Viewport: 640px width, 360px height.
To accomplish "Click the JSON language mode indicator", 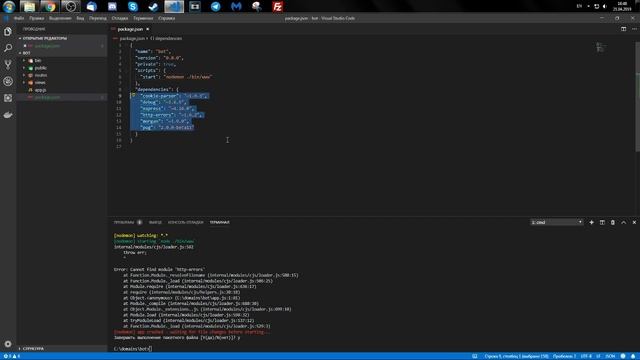I will pyautogui.click(x=610, y=356).
